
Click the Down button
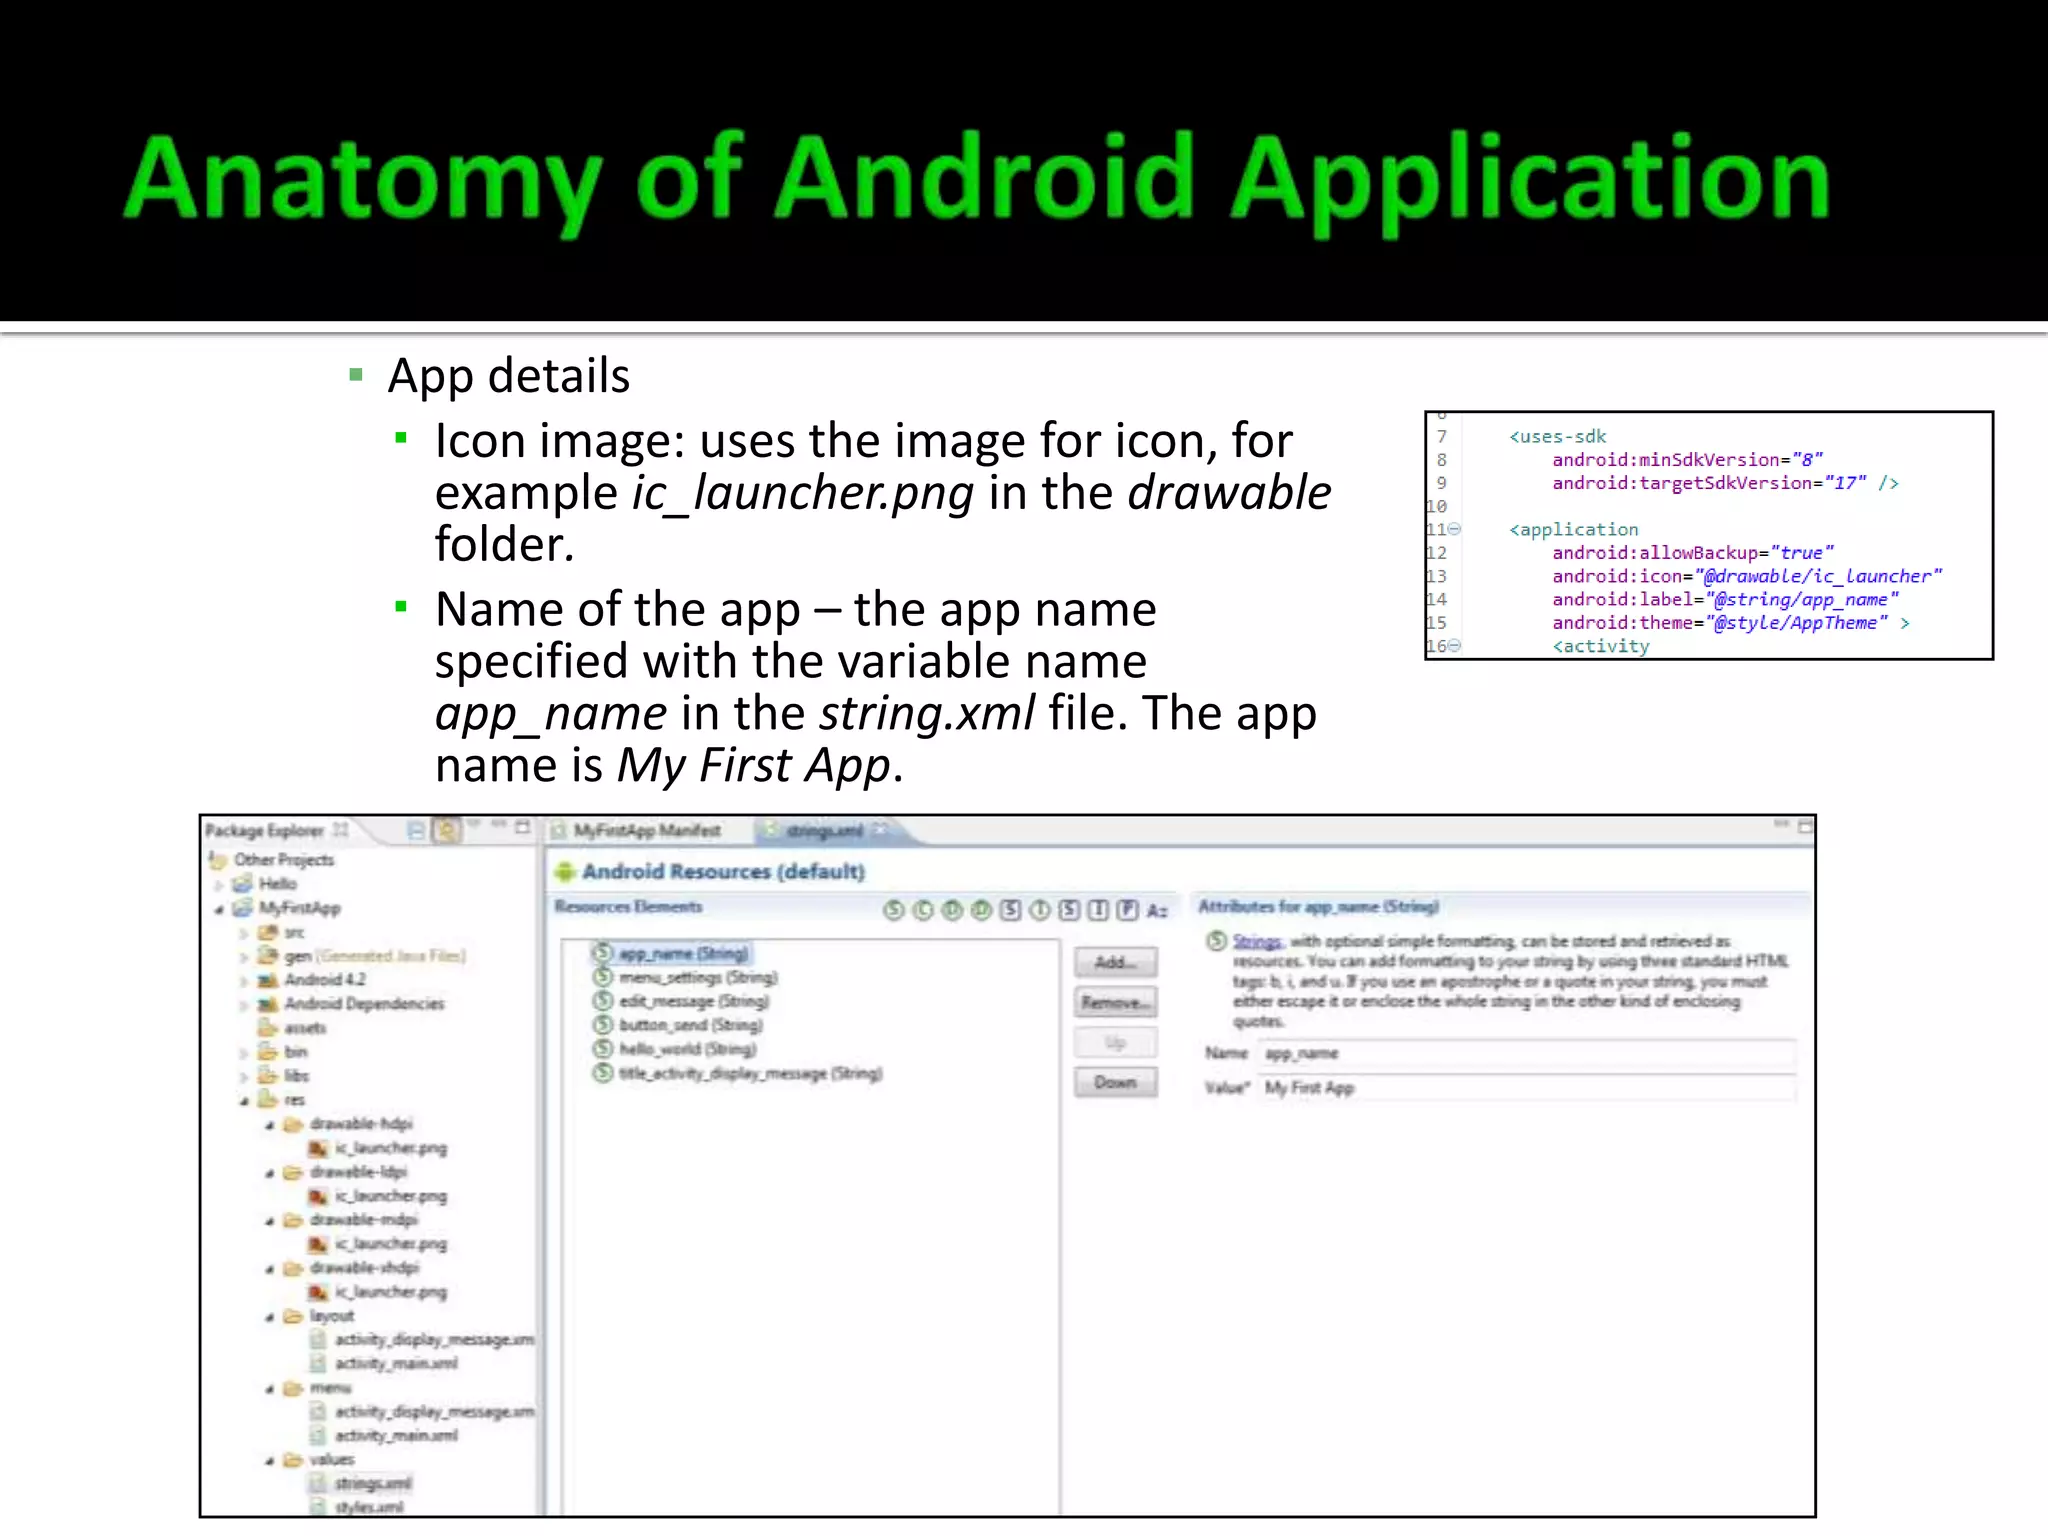pyautogui.click(x=1116, y=1082)
